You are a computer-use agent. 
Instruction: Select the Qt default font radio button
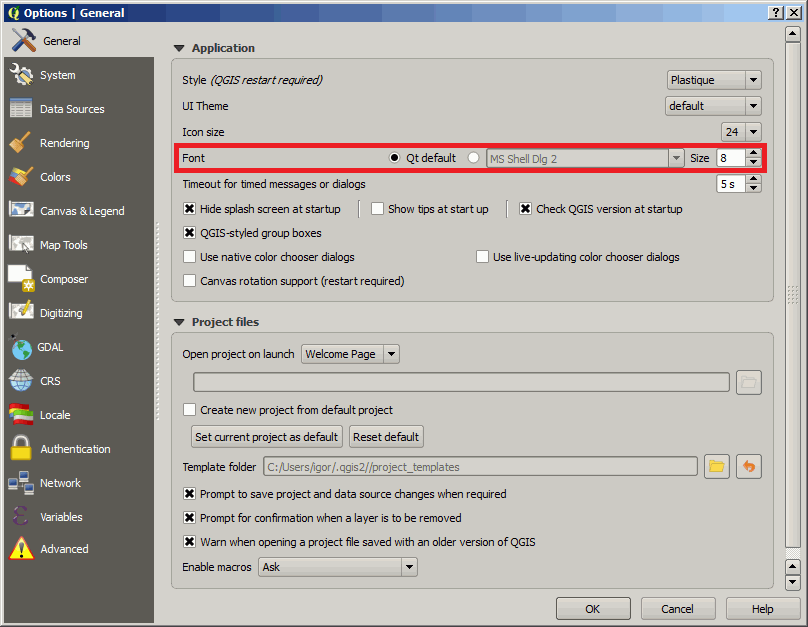click(394, 158)
